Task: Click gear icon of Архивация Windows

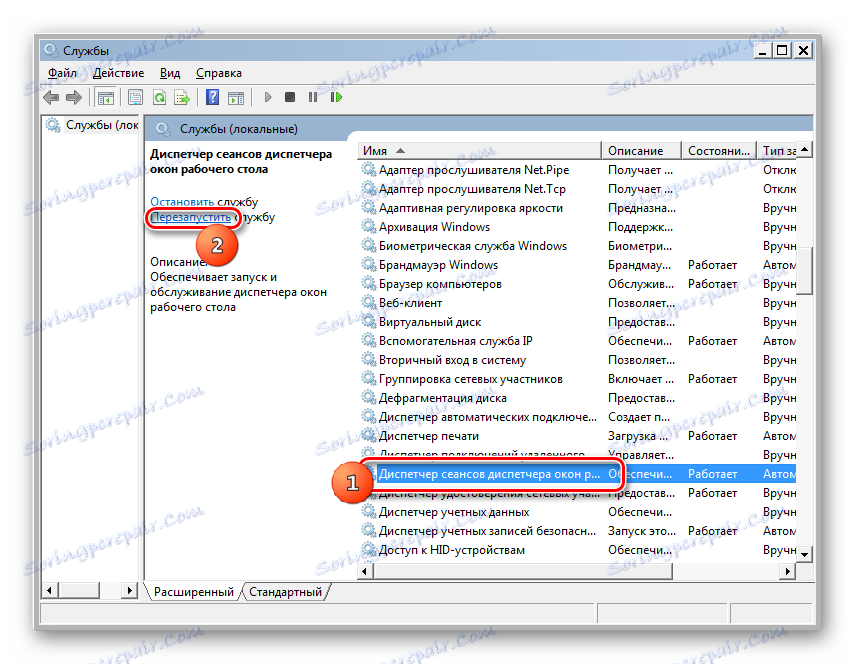Action: point(369,226)
